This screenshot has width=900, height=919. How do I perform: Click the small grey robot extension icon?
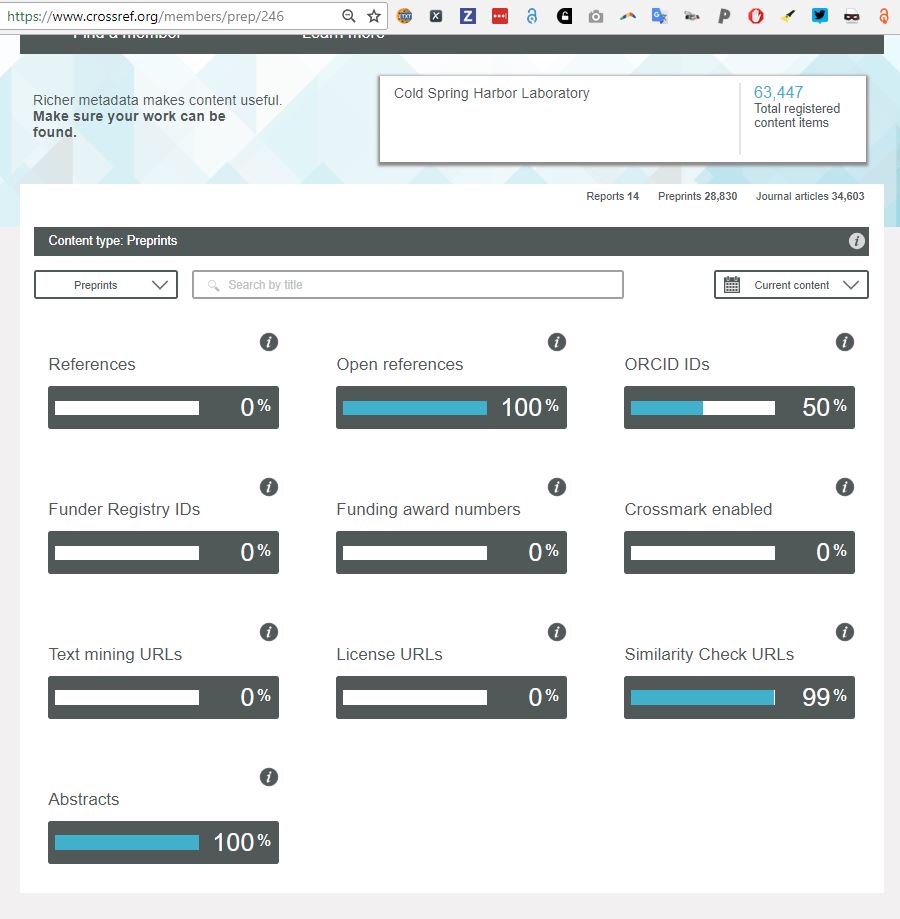pos(692,16)
